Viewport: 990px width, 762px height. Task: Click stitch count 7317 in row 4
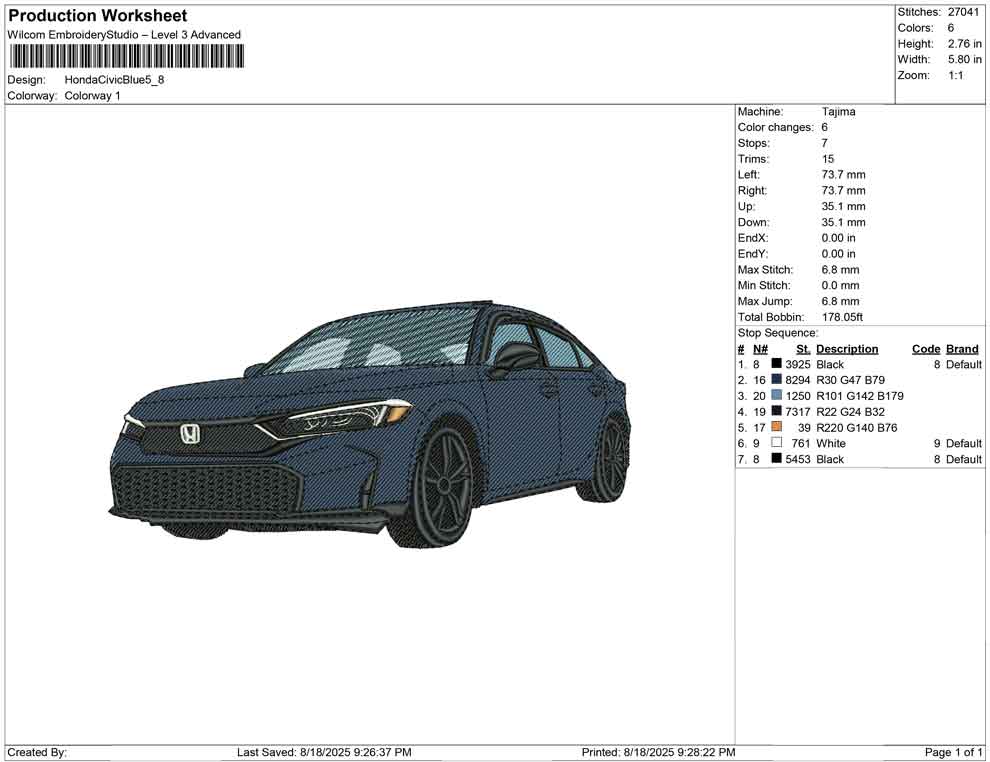[797, 412]
